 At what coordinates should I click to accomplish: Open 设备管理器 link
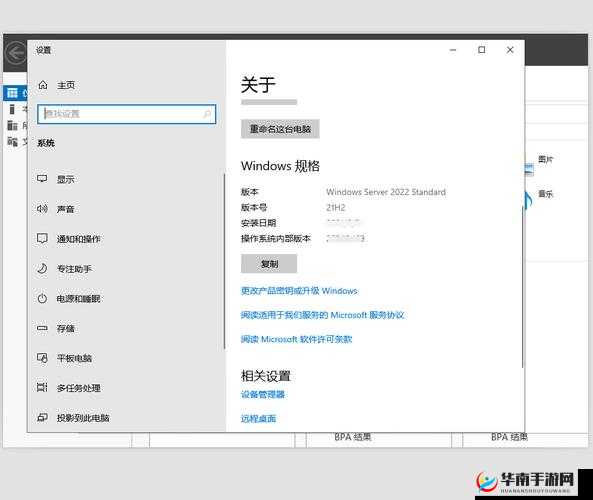(263, 394)
